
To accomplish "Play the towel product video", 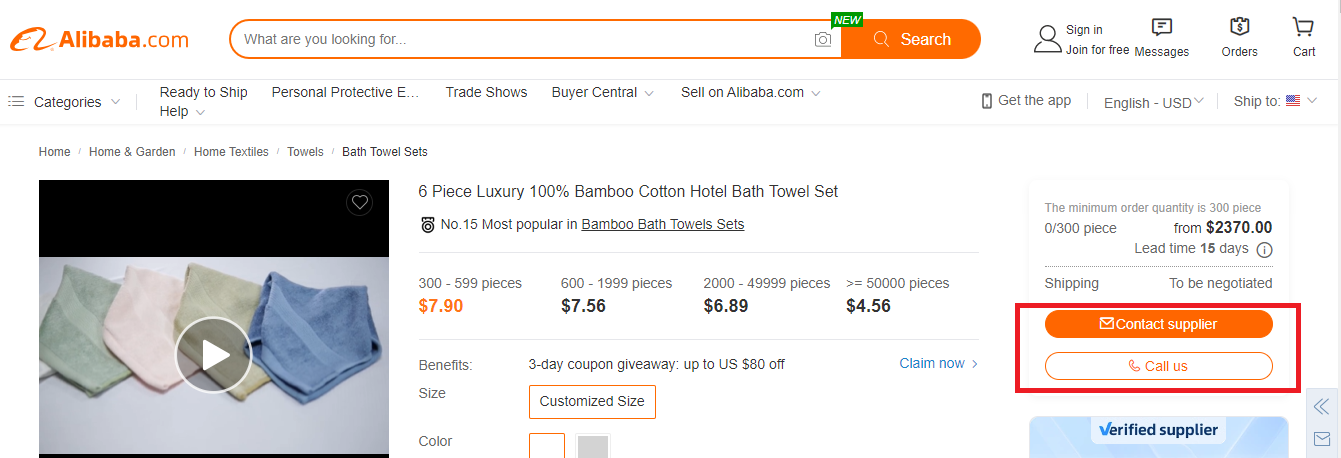I will click(x=213, y=355).
